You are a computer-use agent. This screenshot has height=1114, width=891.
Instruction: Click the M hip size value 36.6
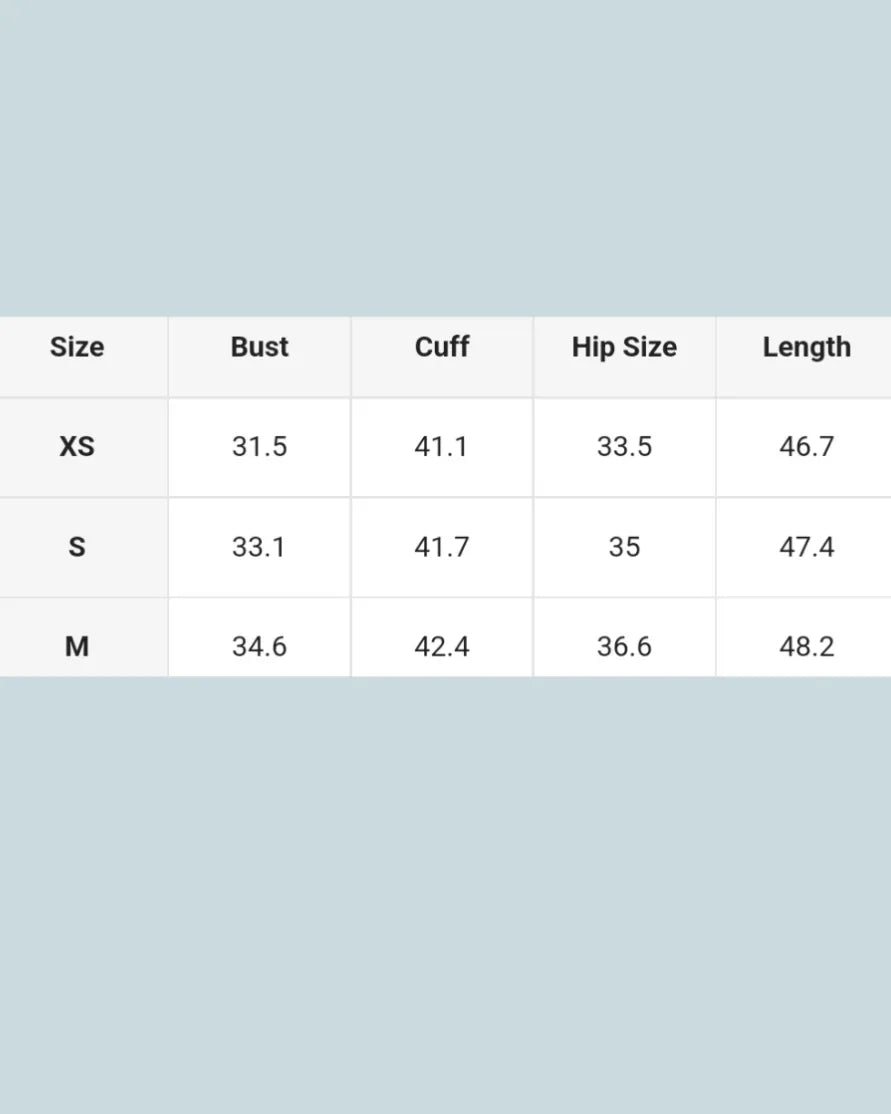(x=624, y=647)
